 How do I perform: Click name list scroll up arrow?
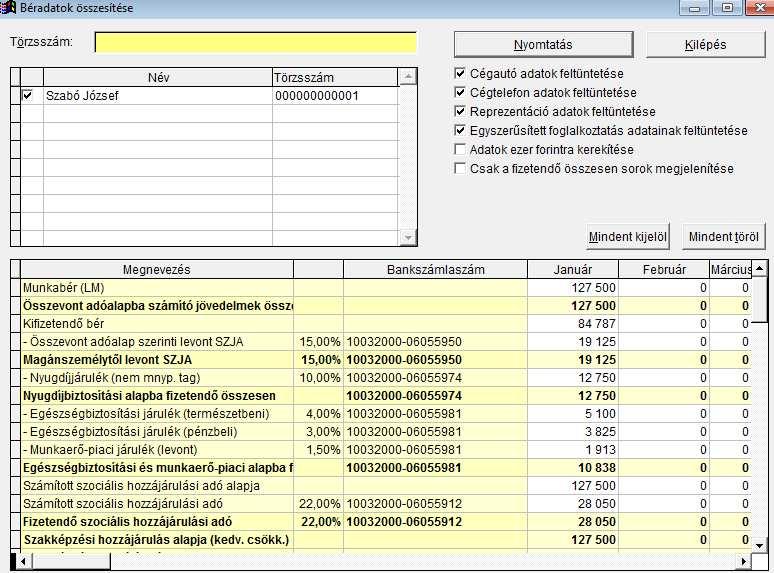pos(408,76)
